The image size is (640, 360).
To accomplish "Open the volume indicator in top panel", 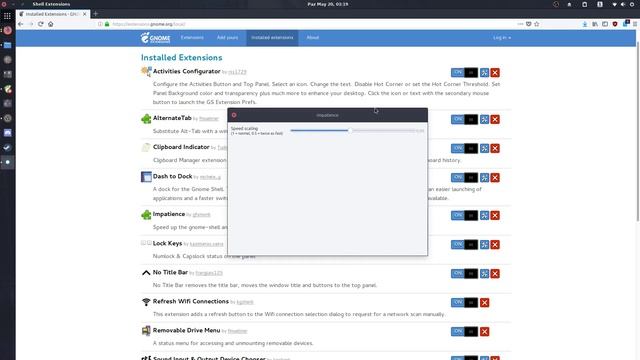I will (x=623, y=4).
